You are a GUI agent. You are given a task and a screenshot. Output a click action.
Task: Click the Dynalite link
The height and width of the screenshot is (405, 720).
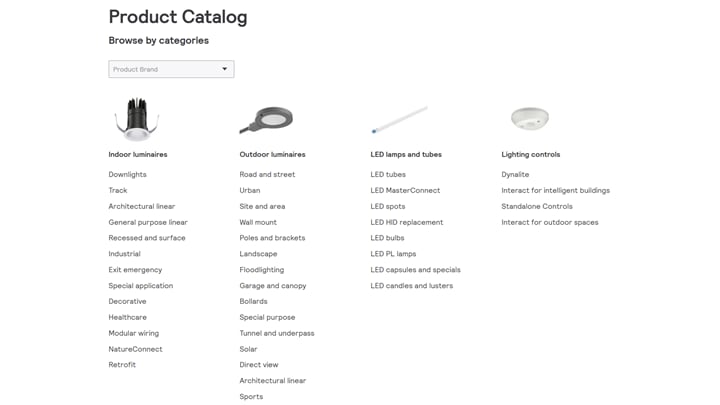pos(515,175)
